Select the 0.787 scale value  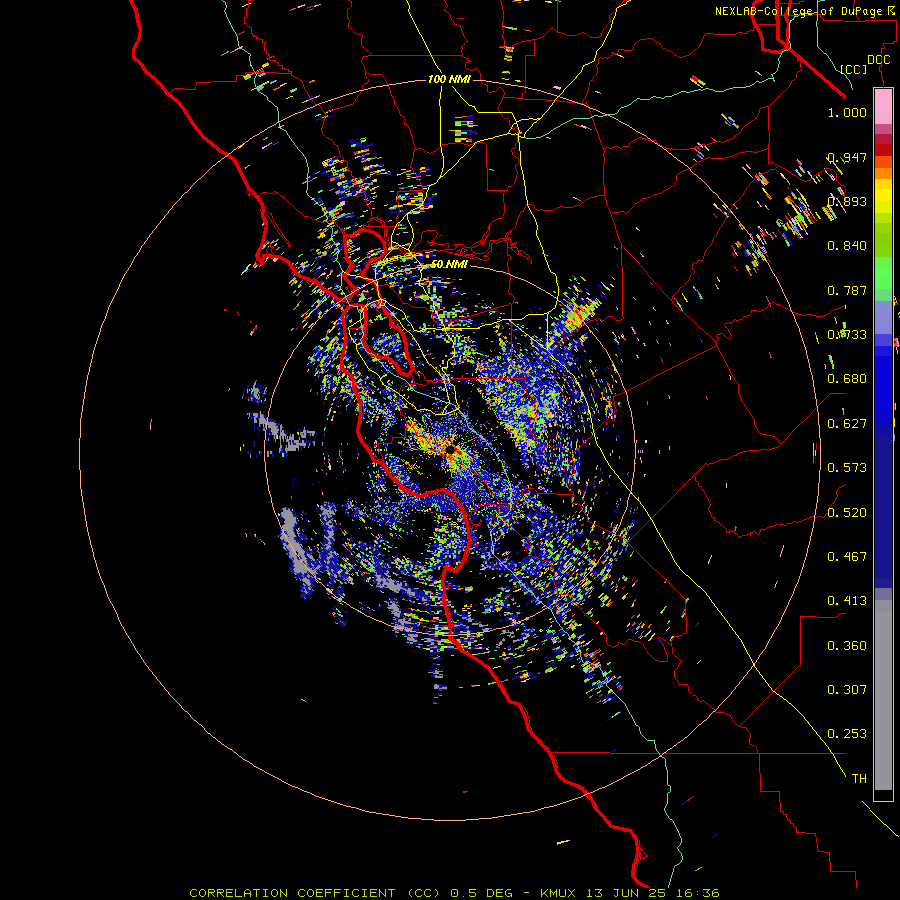coord(847,290)
